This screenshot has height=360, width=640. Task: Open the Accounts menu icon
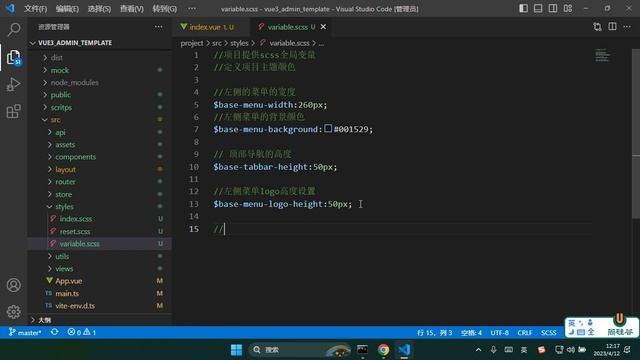[14, 285]
